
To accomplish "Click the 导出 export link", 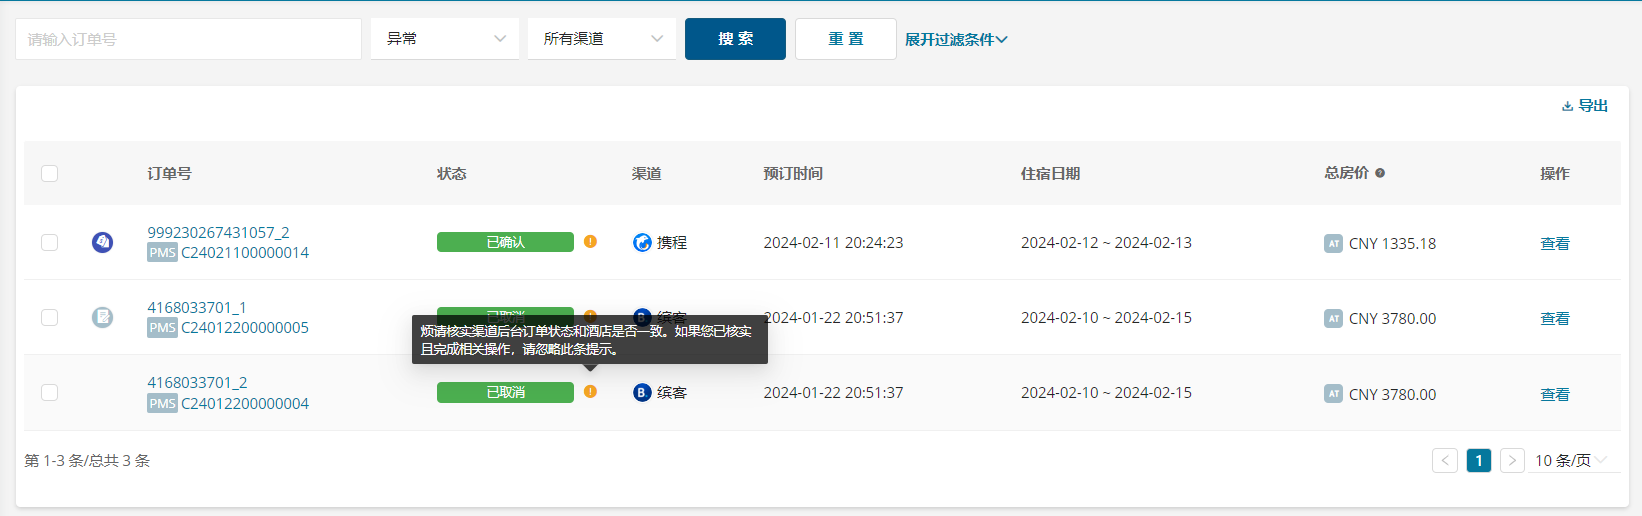I will coord(1585,106).
